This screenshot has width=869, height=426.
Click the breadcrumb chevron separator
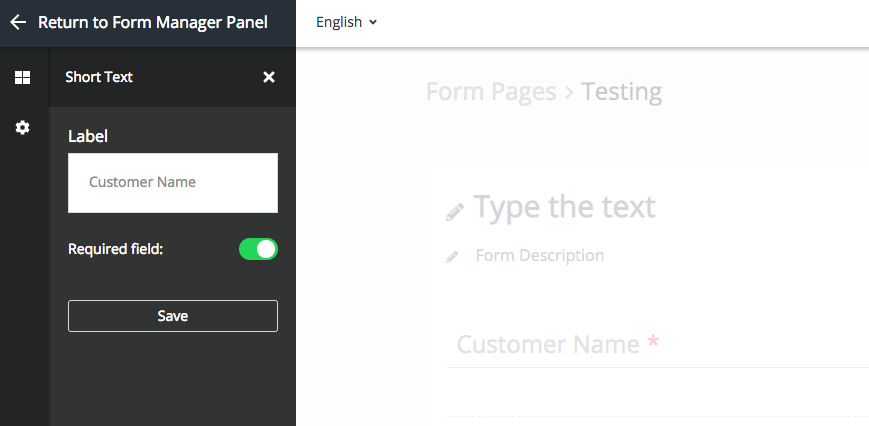click(569, 93)
